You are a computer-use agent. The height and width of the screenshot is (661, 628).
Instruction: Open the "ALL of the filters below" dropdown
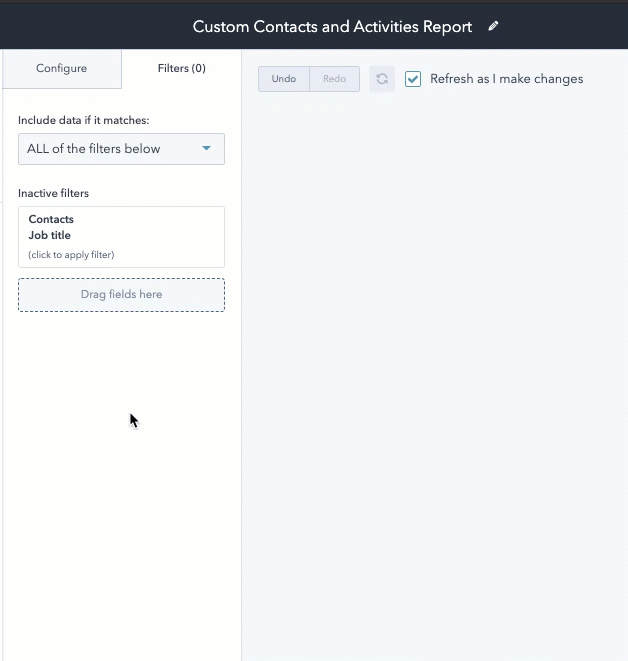click(121, 149)
